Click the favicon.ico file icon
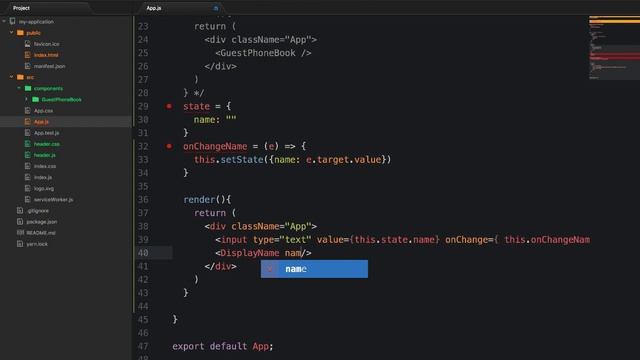 [27, 44]
